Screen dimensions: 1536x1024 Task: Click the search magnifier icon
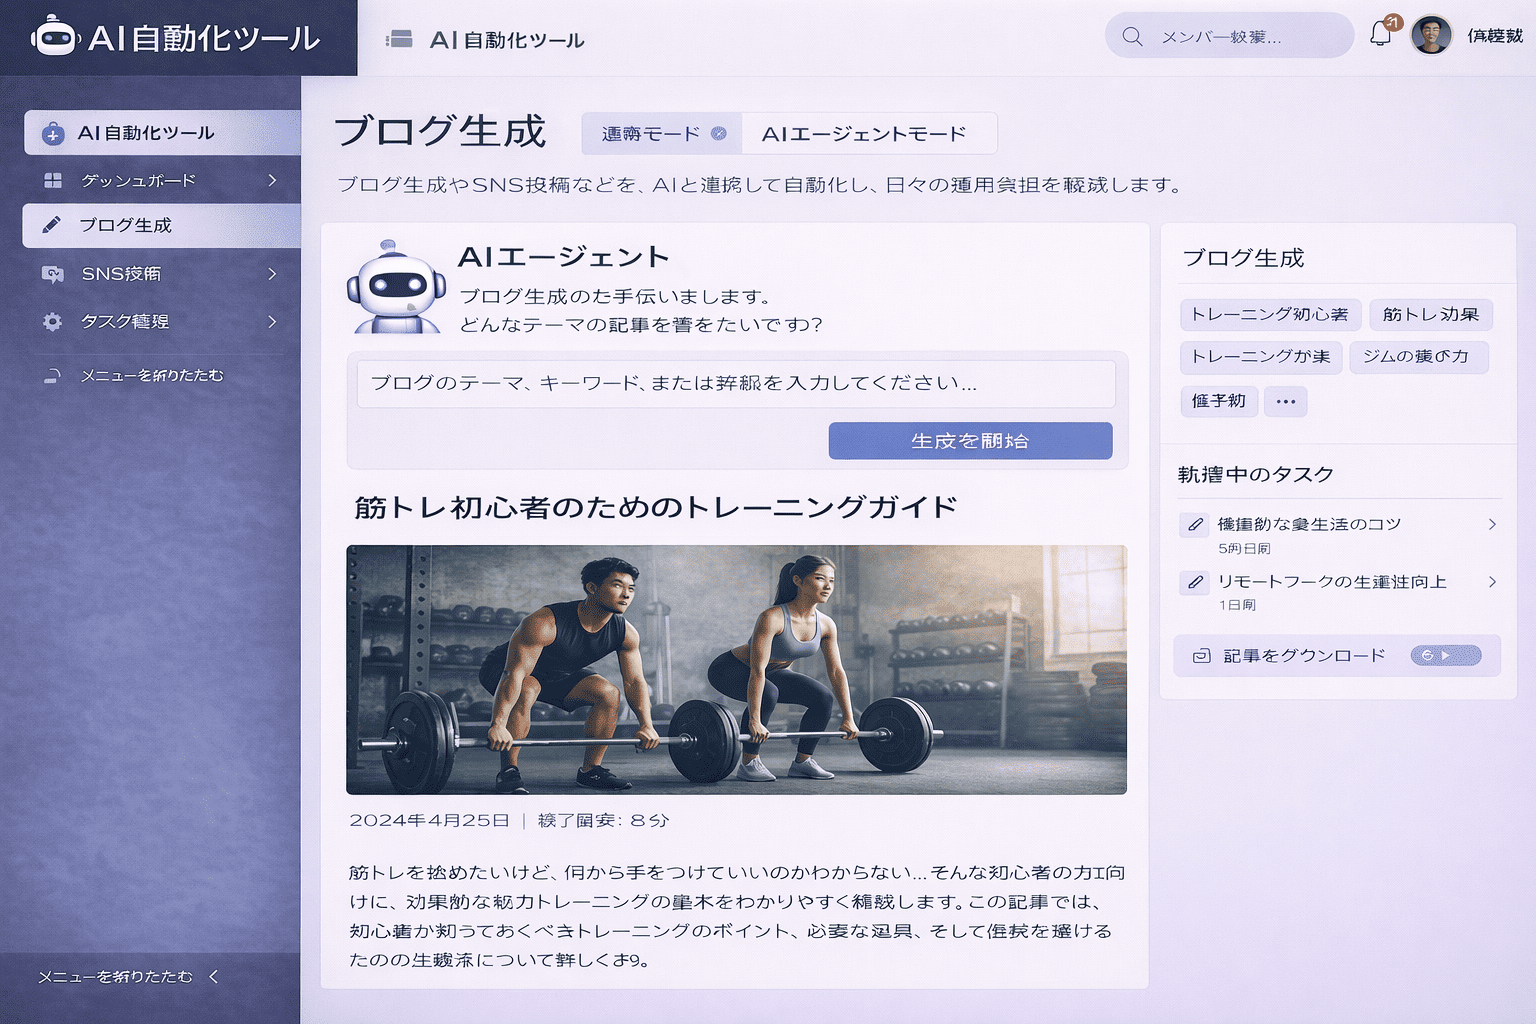point(1132,37)
